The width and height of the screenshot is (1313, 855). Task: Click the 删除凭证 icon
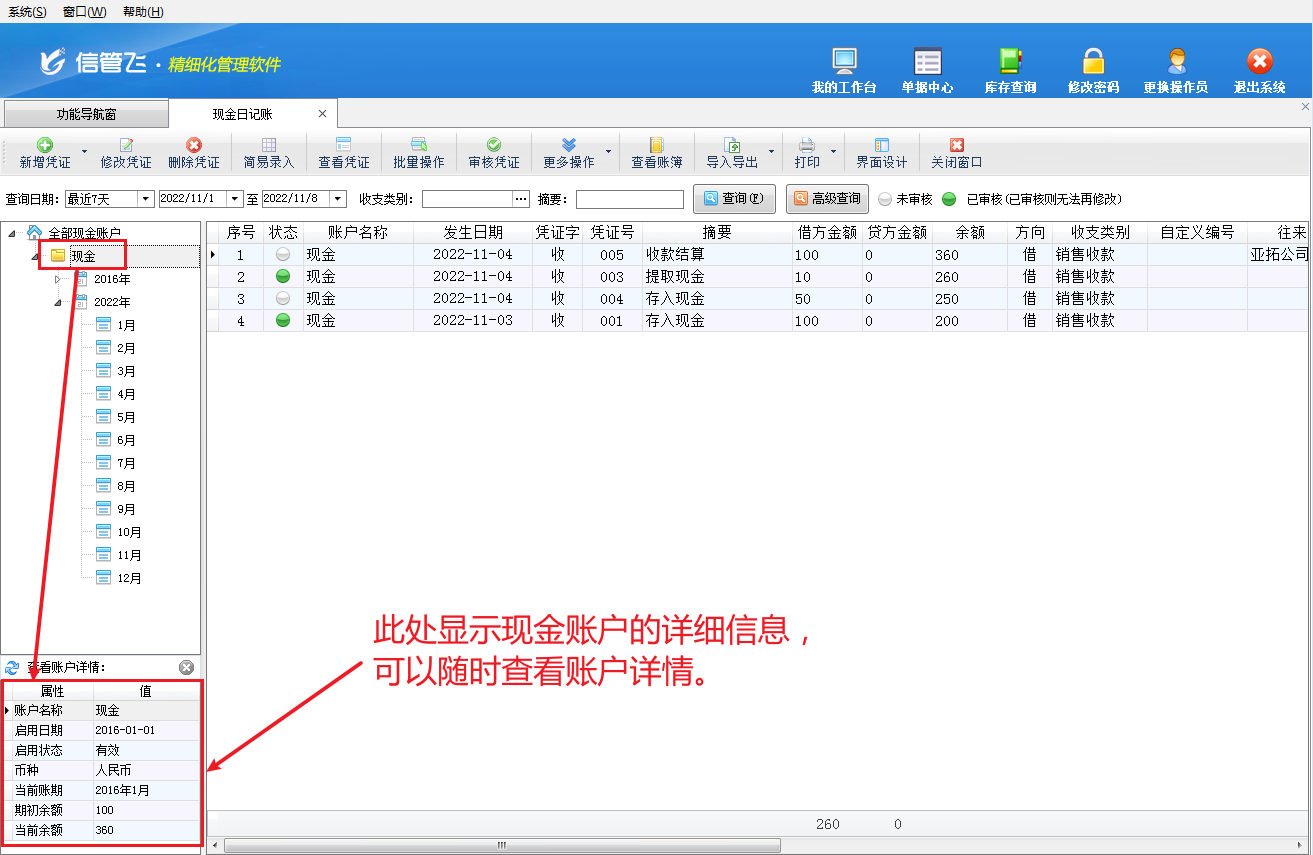point(194,146)
